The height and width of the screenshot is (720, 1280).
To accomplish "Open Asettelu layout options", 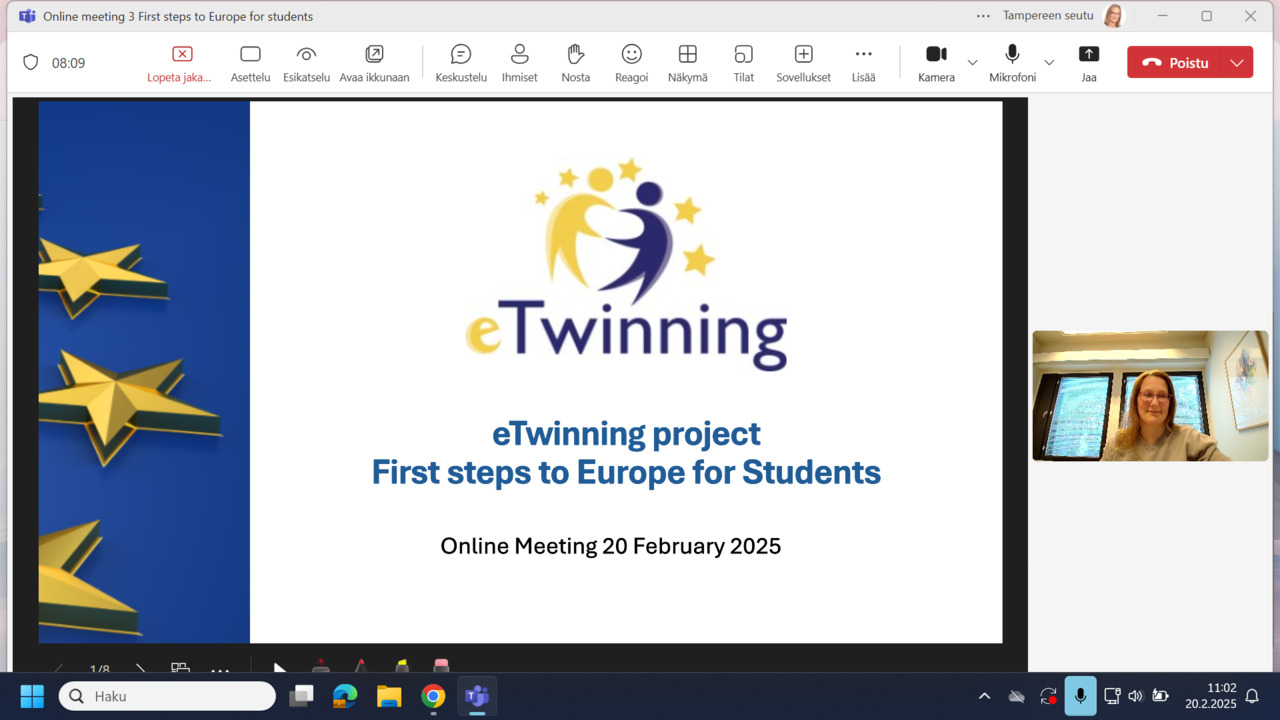I will click(x=250, y=63).
